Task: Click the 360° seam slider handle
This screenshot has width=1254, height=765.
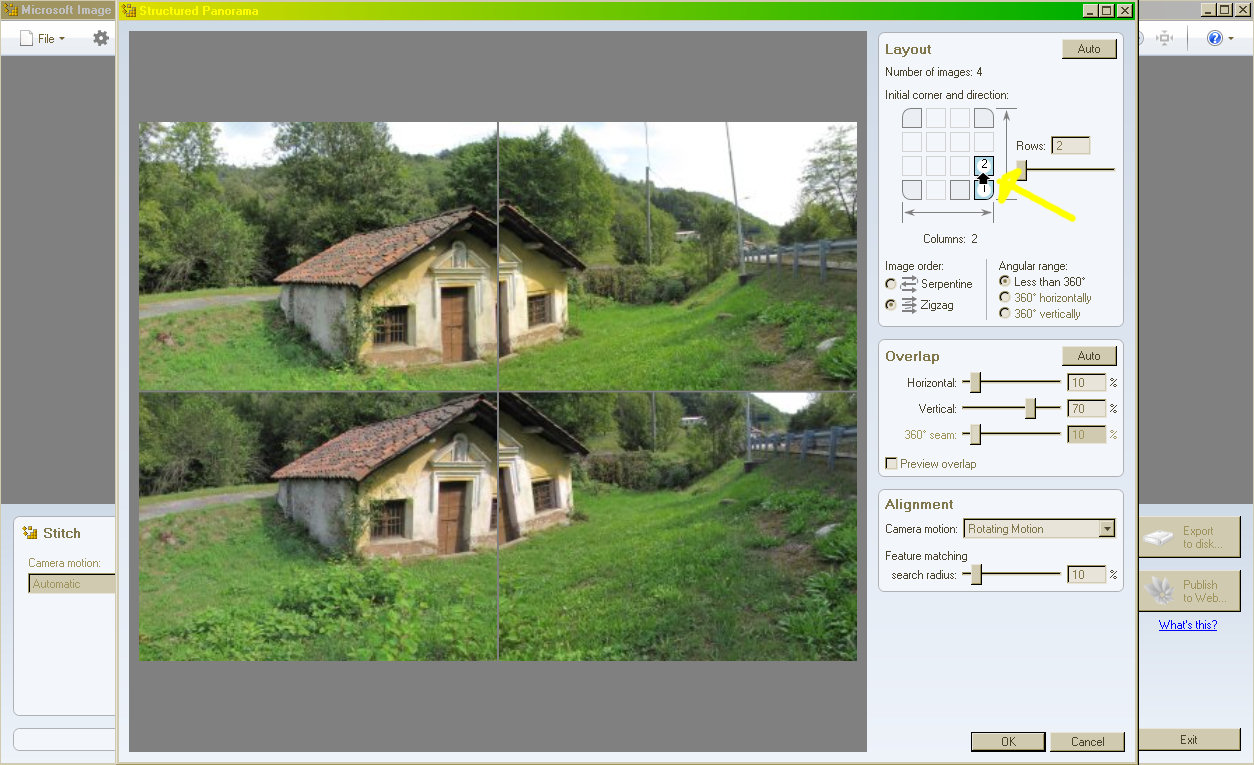Action: click(975, 434)
